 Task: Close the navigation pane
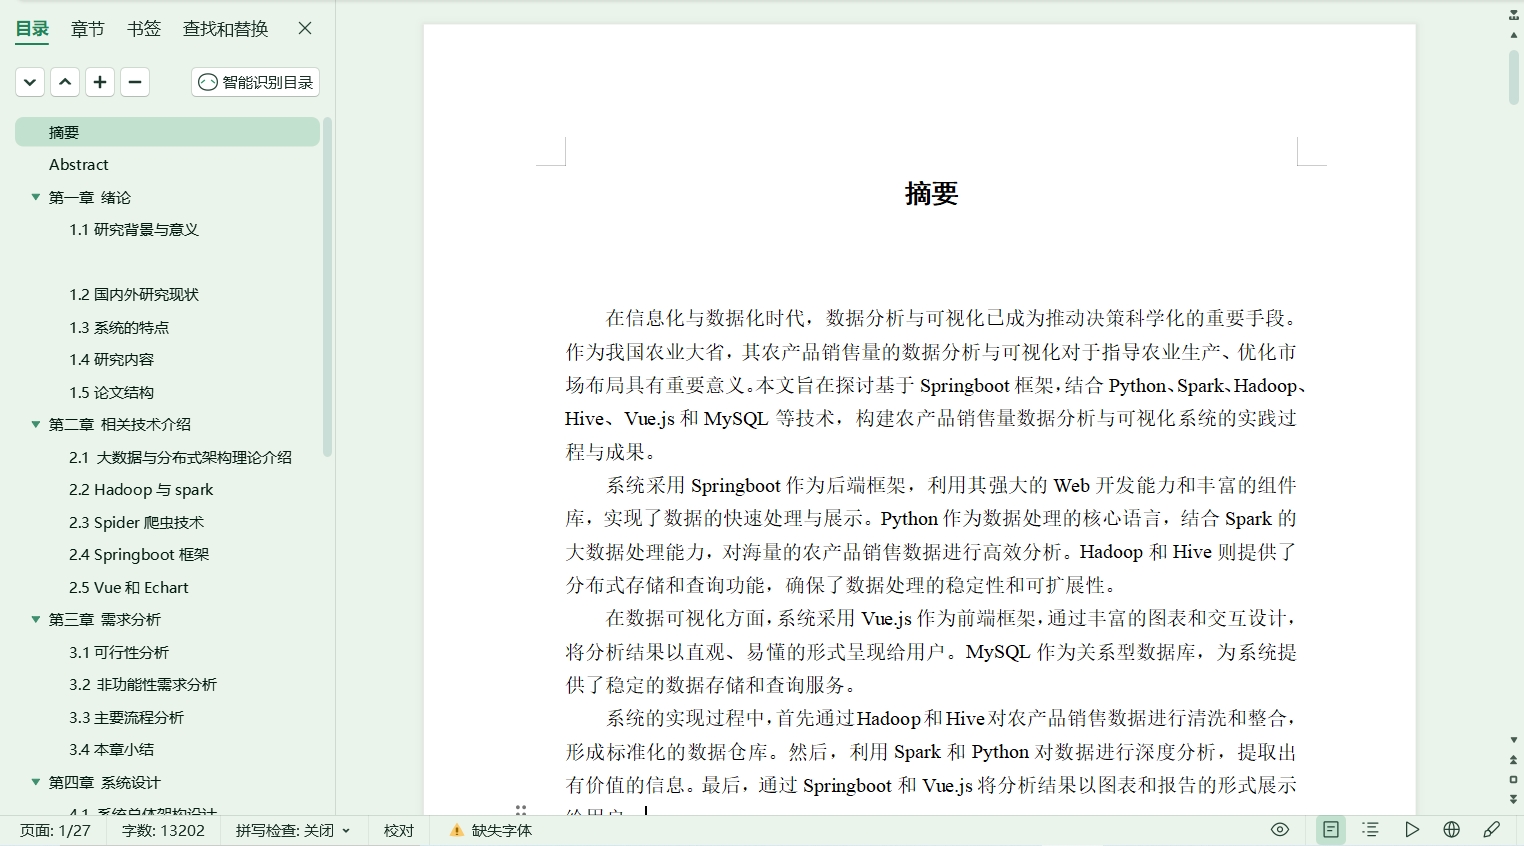coord(305,29)
